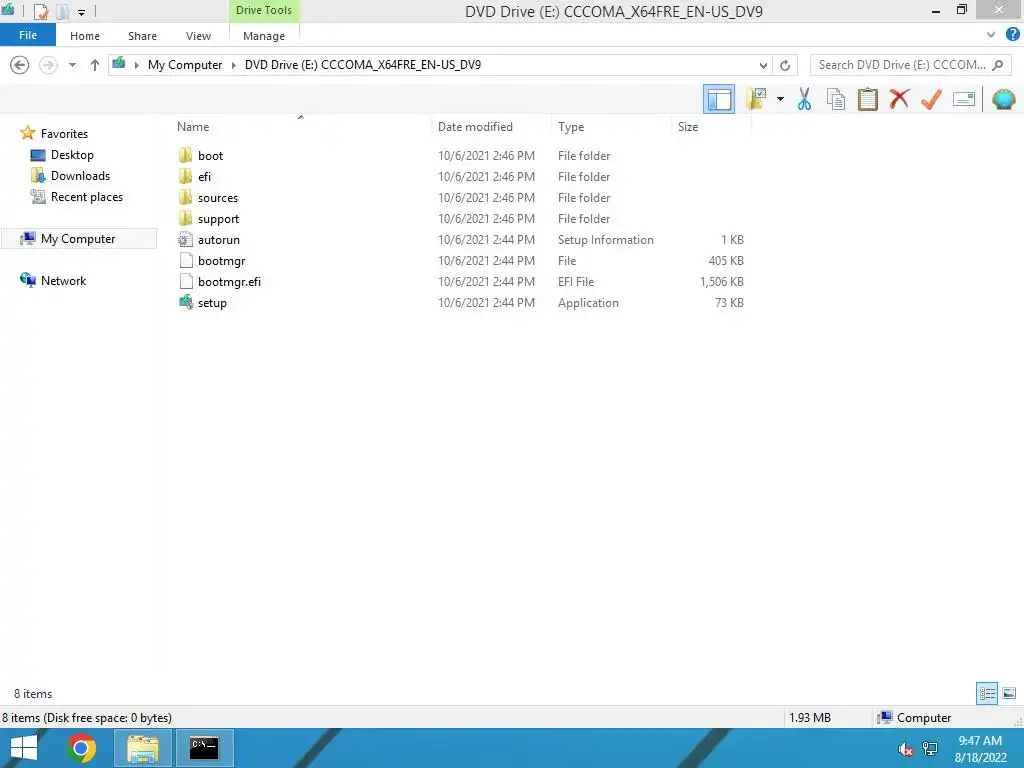Viewport: 1024px width, 768px height.
Task: Open the File menu
Action: click(28, 35)
